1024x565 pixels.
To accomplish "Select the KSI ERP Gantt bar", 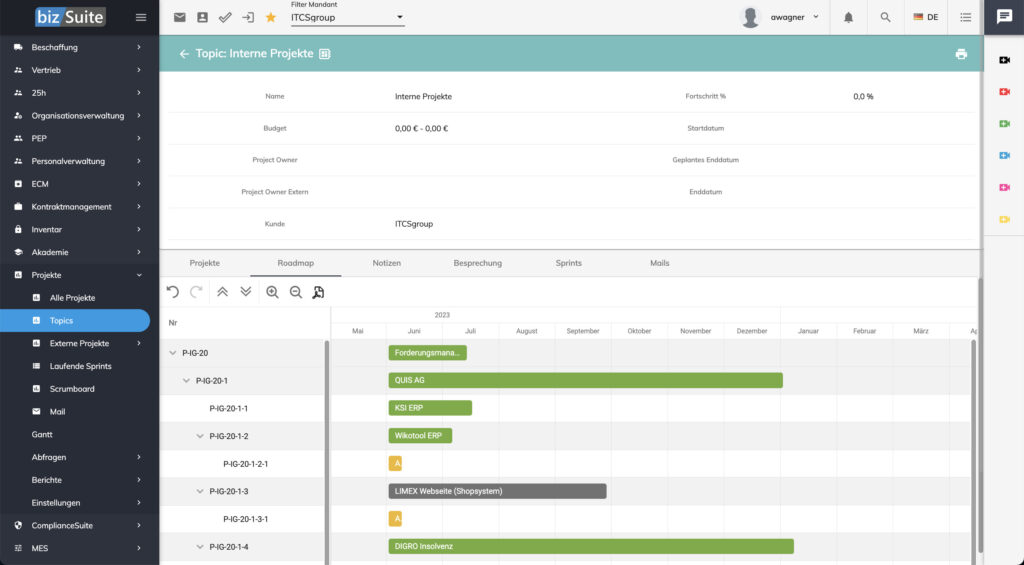I will tap(430, 408).
